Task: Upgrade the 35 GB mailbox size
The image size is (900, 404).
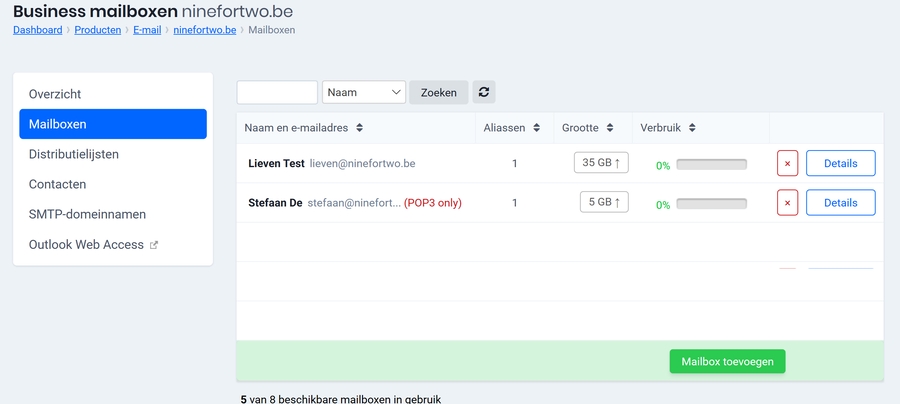Action: tap(601, 163)
